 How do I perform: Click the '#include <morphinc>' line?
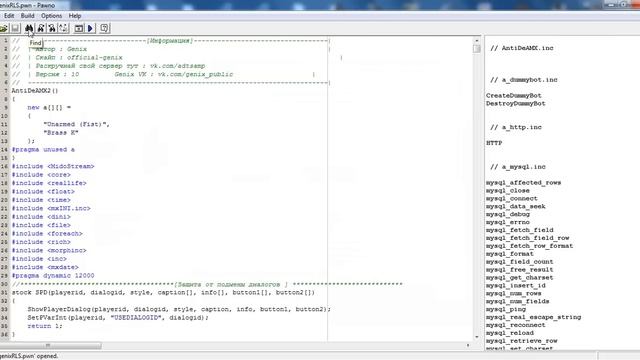tap(49, 250)
